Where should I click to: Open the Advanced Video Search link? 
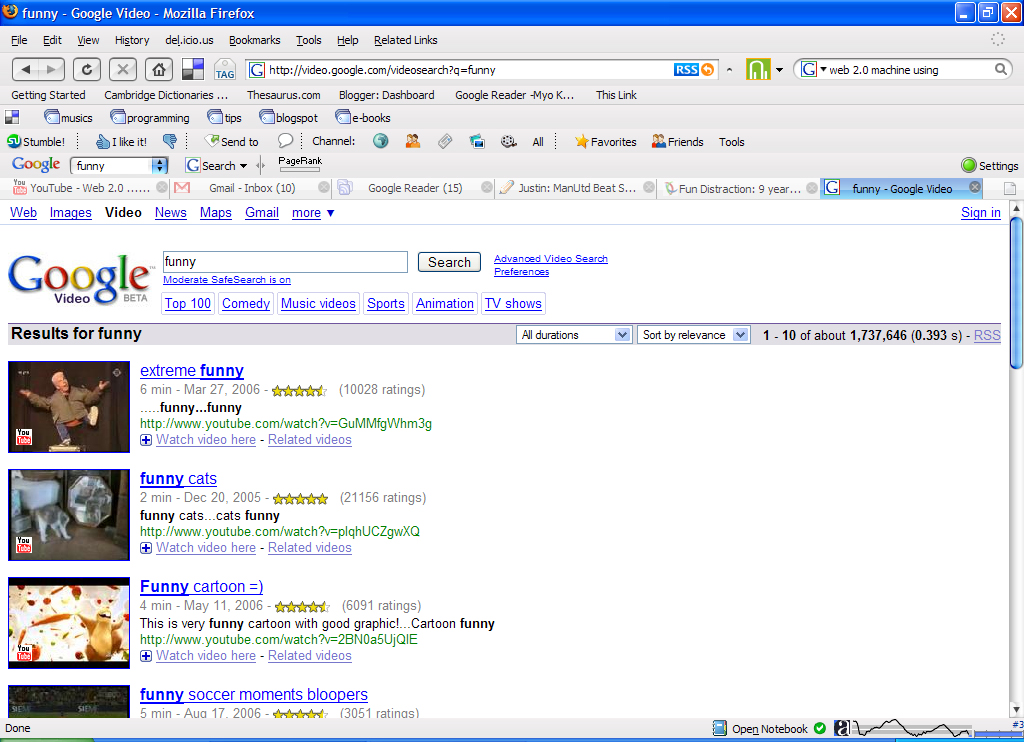[550, 259]
